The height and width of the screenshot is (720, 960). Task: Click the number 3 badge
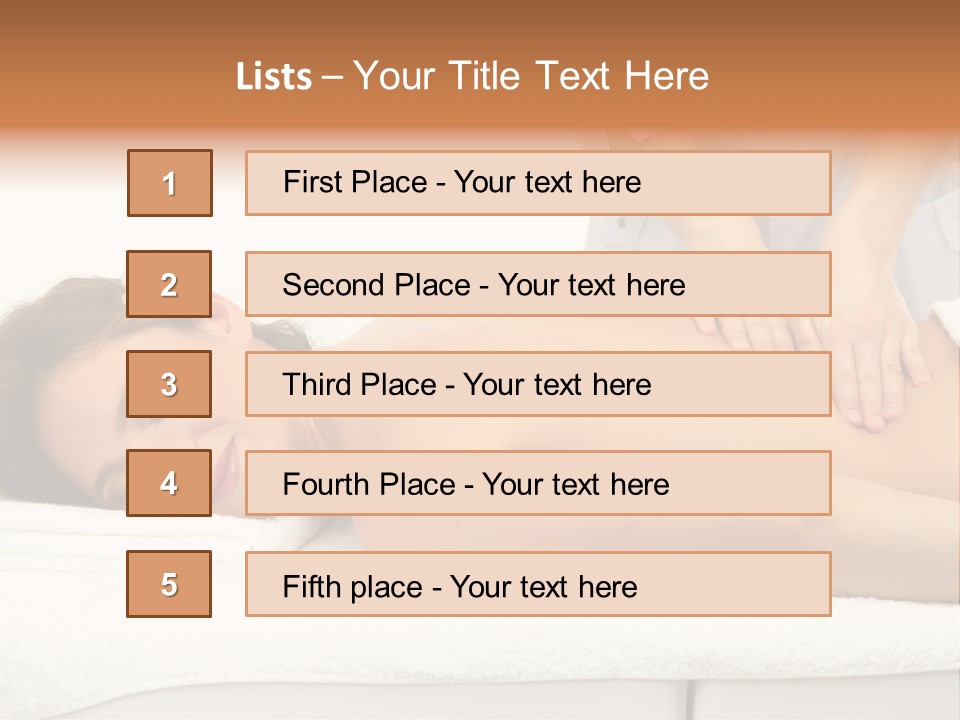169,384
